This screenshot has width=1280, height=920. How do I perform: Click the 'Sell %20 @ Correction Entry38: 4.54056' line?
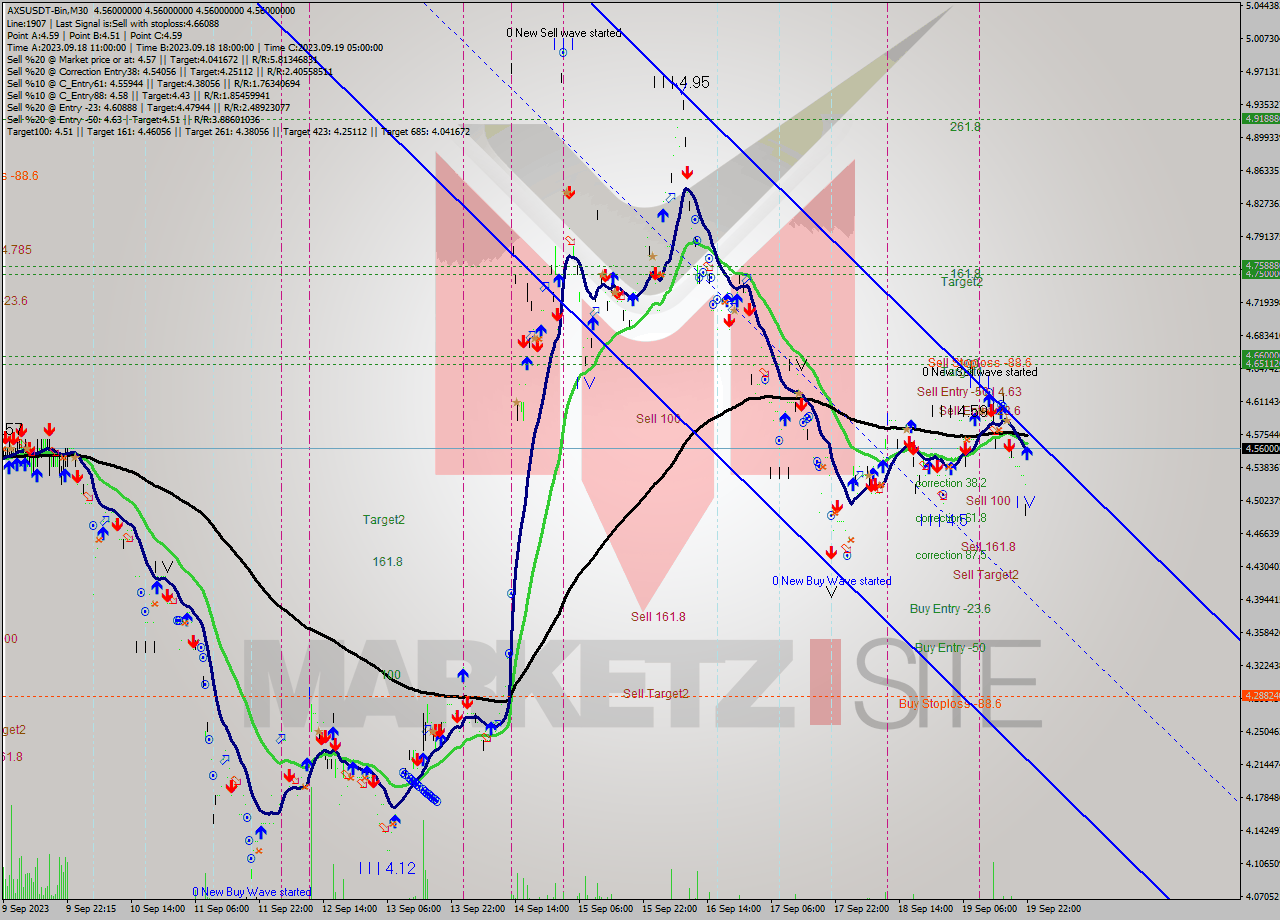(169, 71)
